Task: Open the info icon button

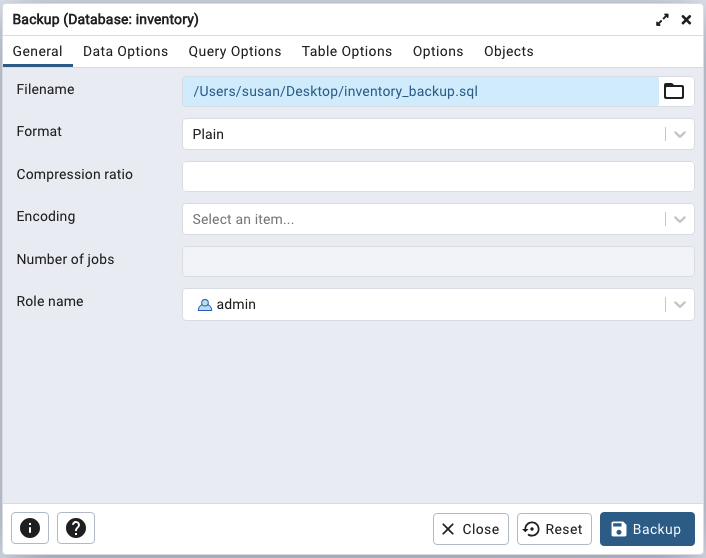Action: tap(30, 528)
